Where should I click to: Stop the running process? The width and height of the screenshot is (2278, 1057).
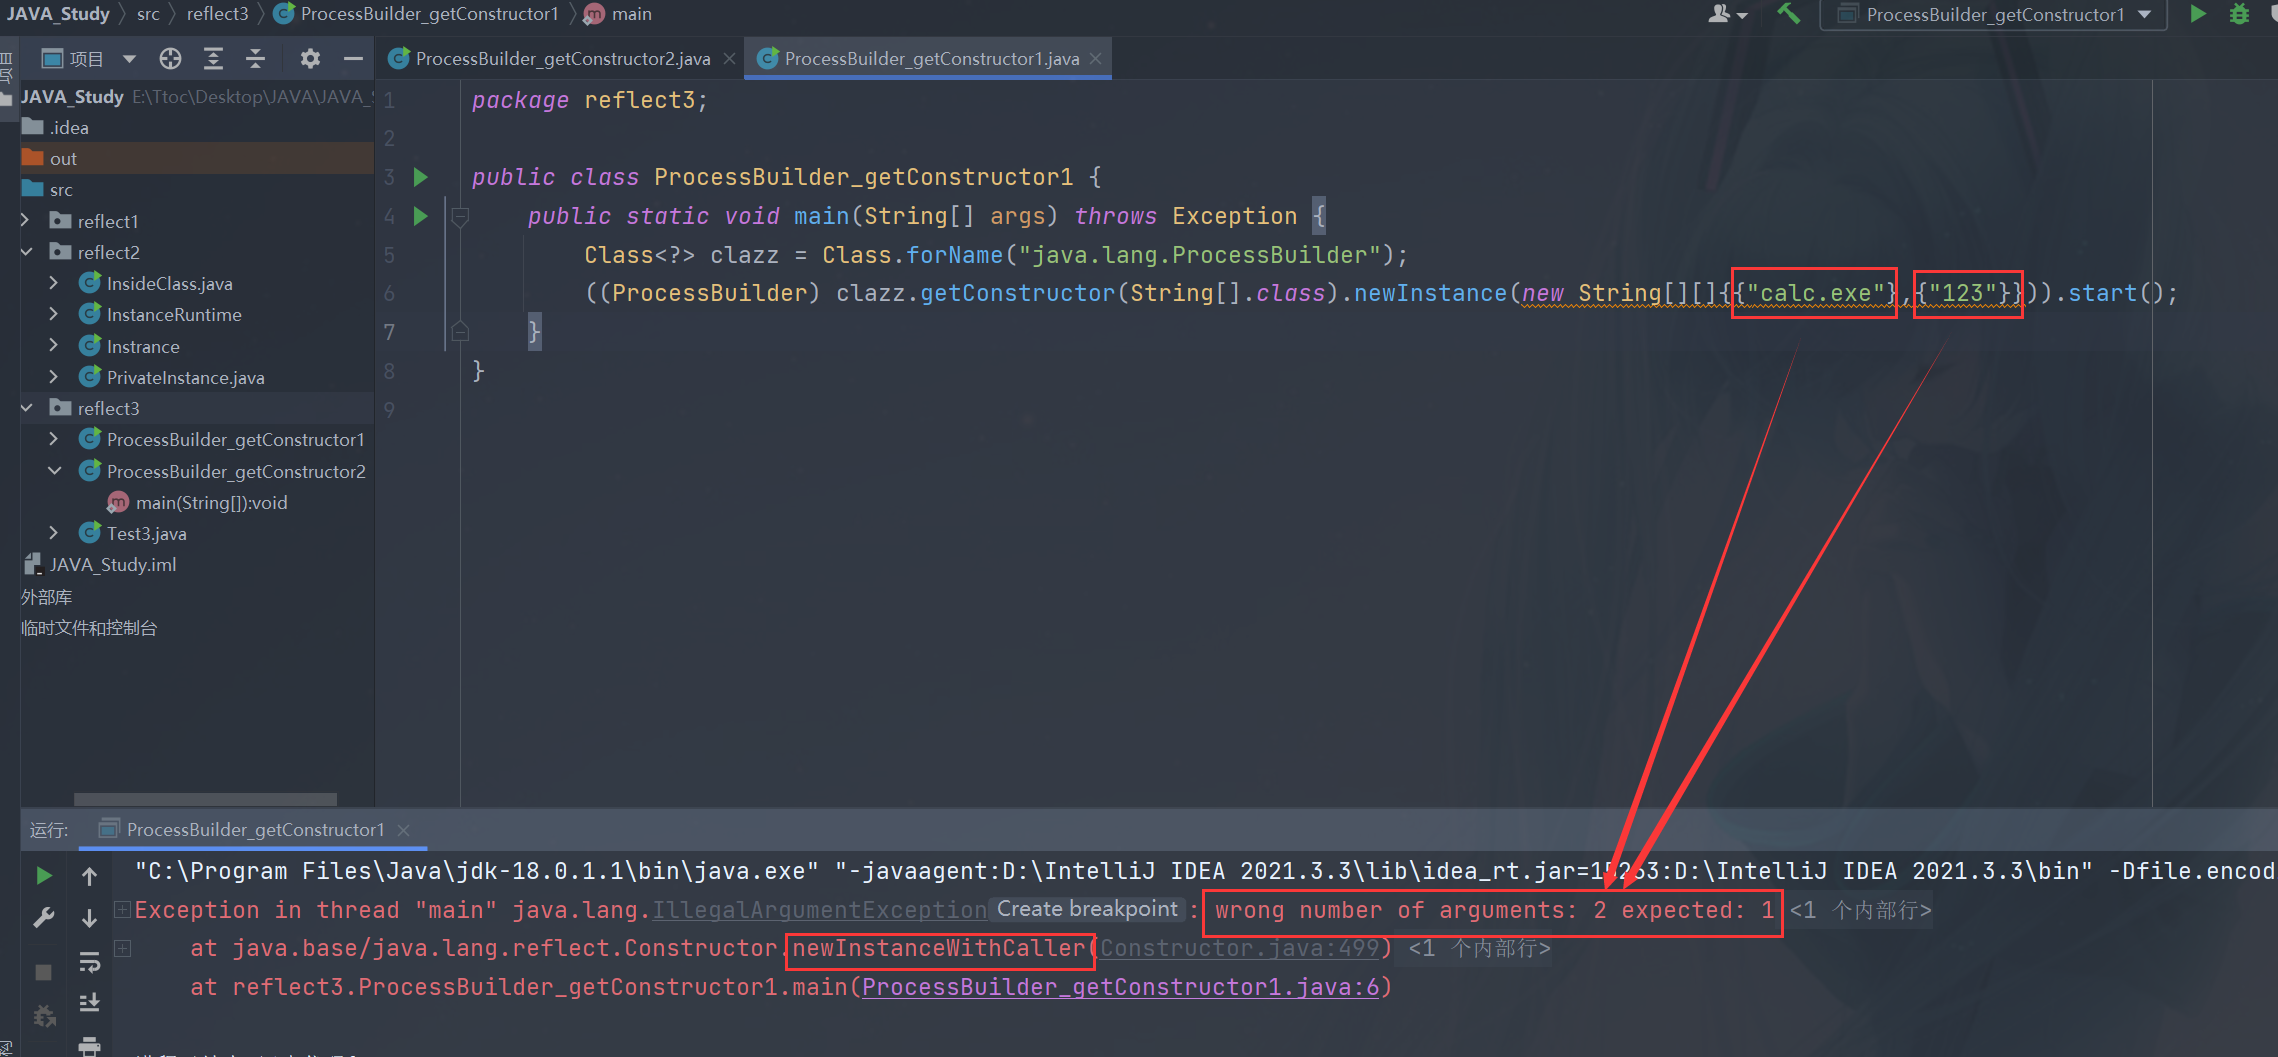click(x=43, y=972)
